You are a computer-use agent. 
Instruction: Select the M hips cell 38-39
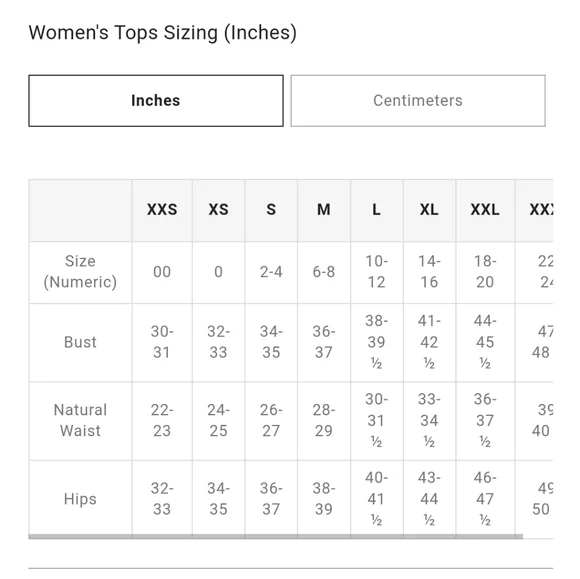324,499
